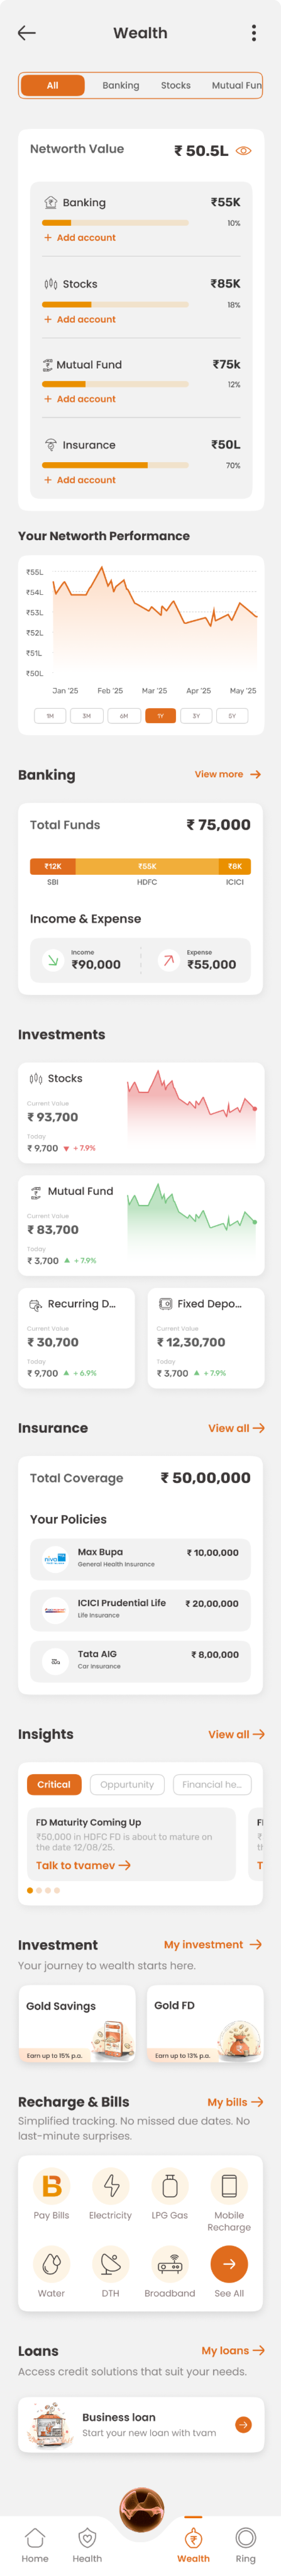Toggle networth value visibility eye icon
This screenshot has height=2576, width=281.
tap(243, 151)
